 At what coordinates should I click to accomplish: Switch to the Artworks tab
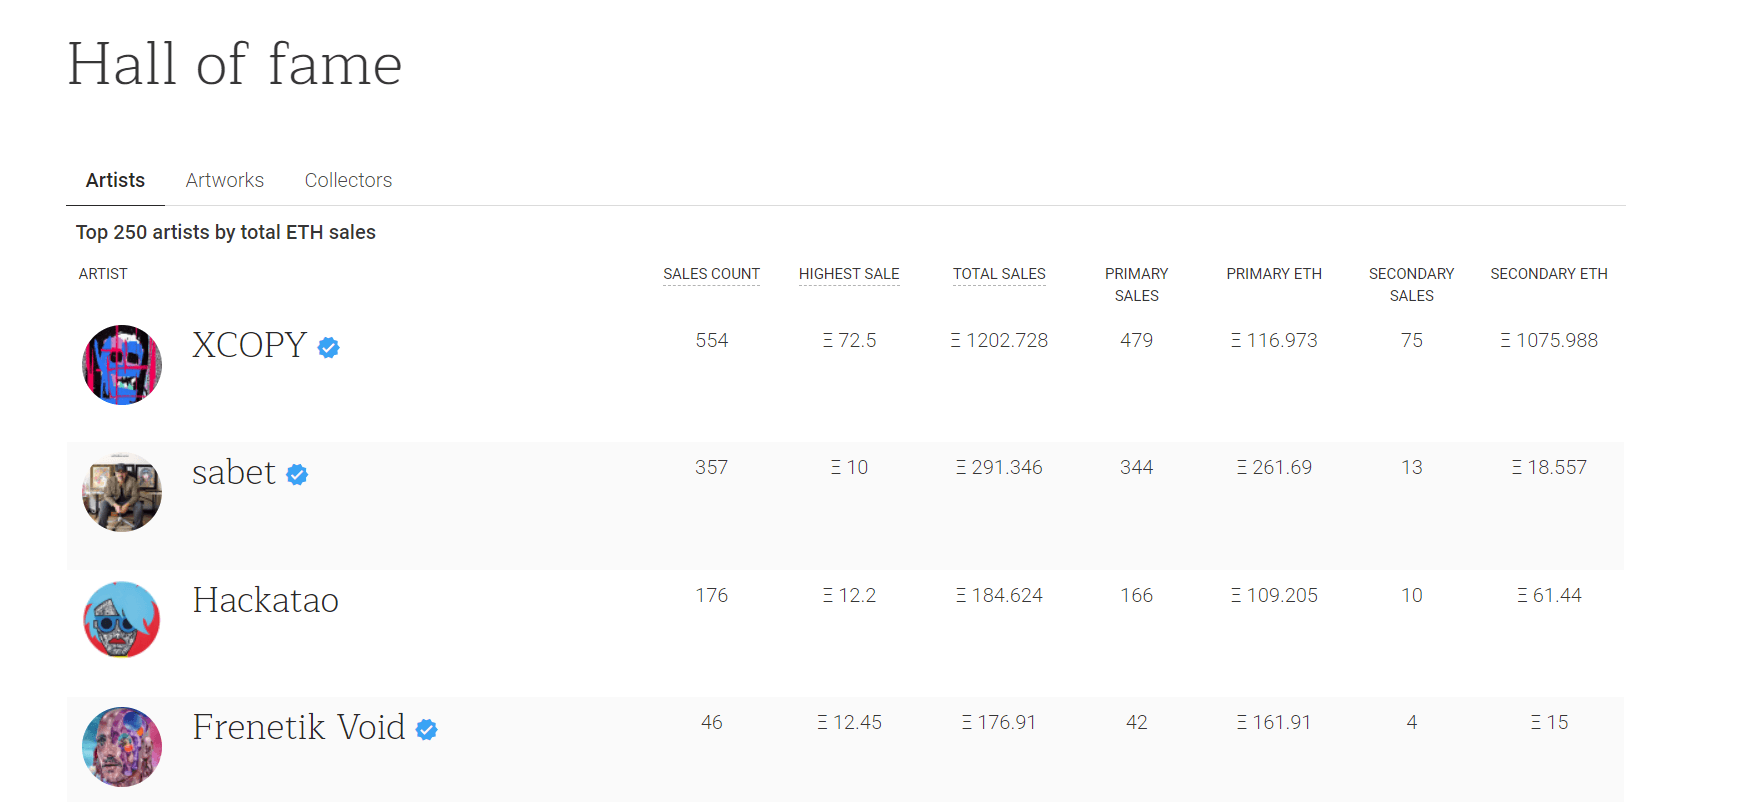pos(225,180)
